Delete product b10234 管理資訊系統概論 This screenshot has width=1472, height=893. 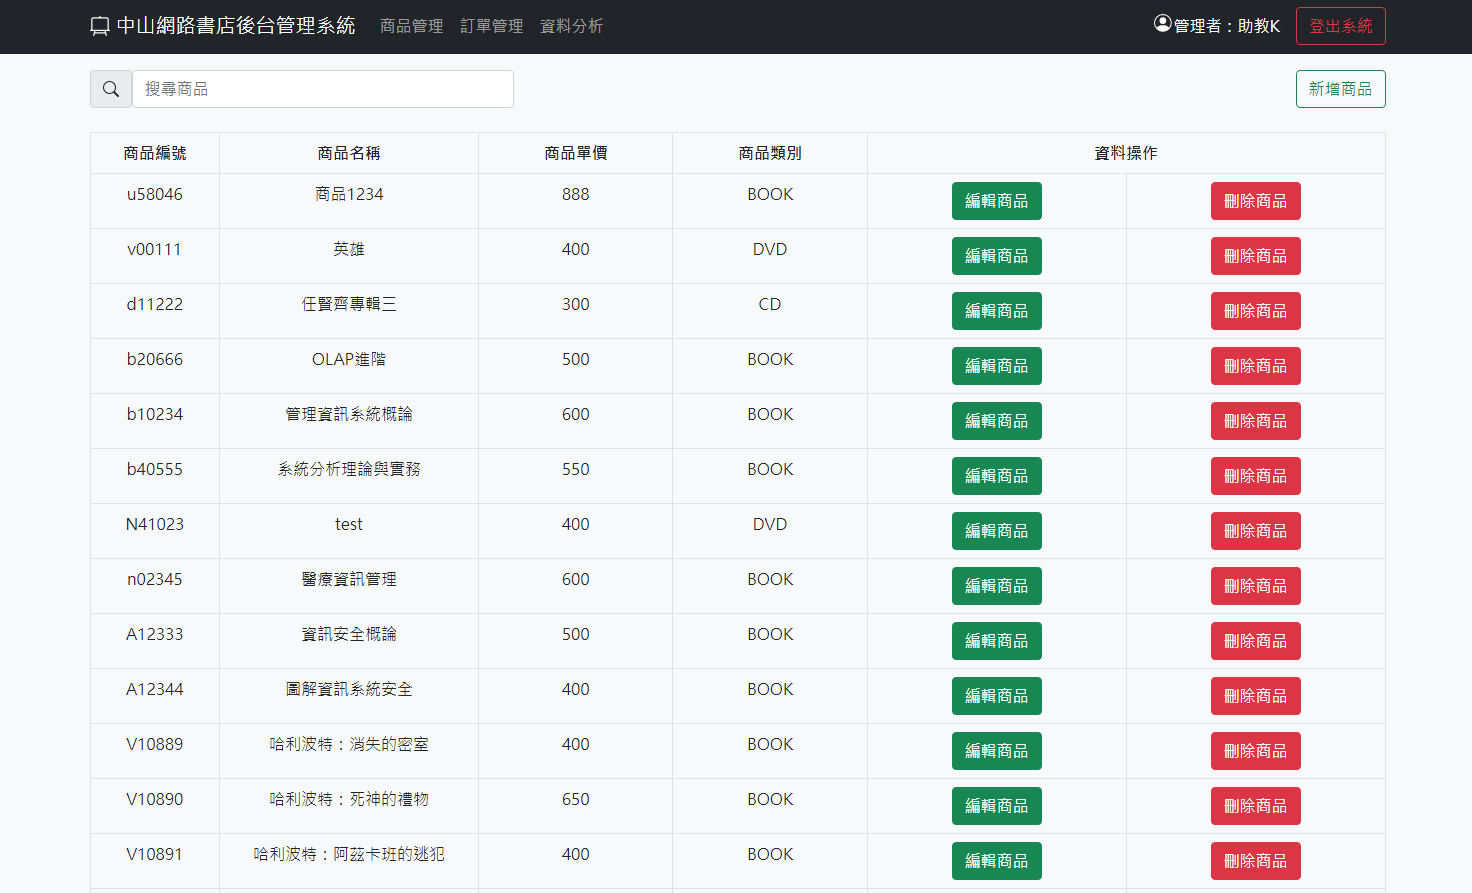pyautogui.click(x=1255, y=421)
